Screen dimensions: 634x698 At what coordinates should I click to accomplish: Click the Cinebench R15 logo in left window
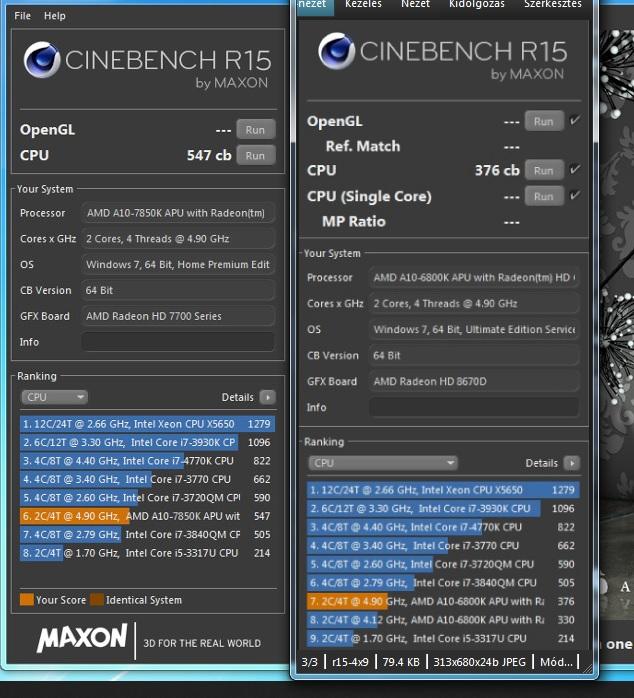pyautogui.click(x=147, y=63)
